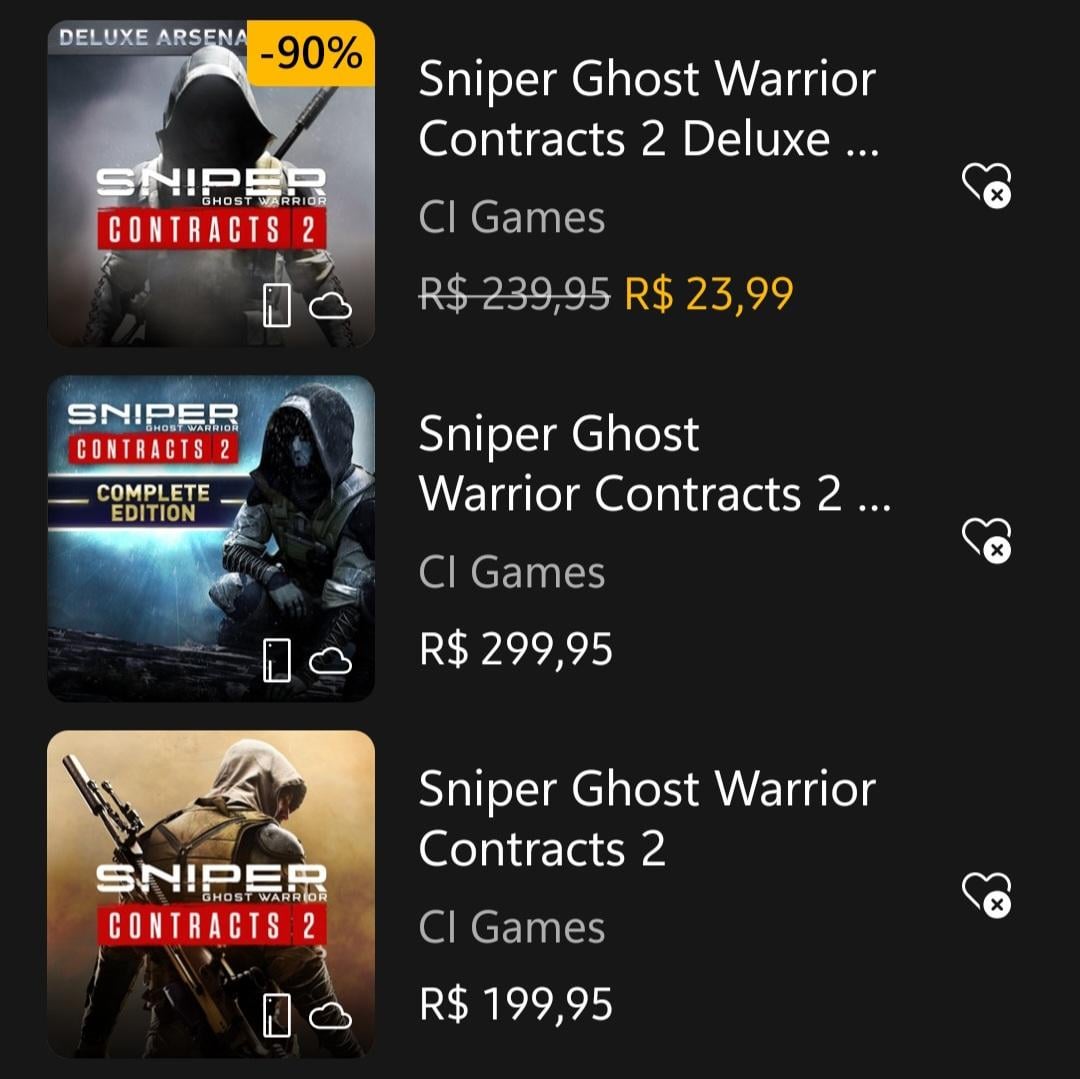Click console icon on Complete Edition cover
The image size is (1080, 1079).
click(277, 660)
